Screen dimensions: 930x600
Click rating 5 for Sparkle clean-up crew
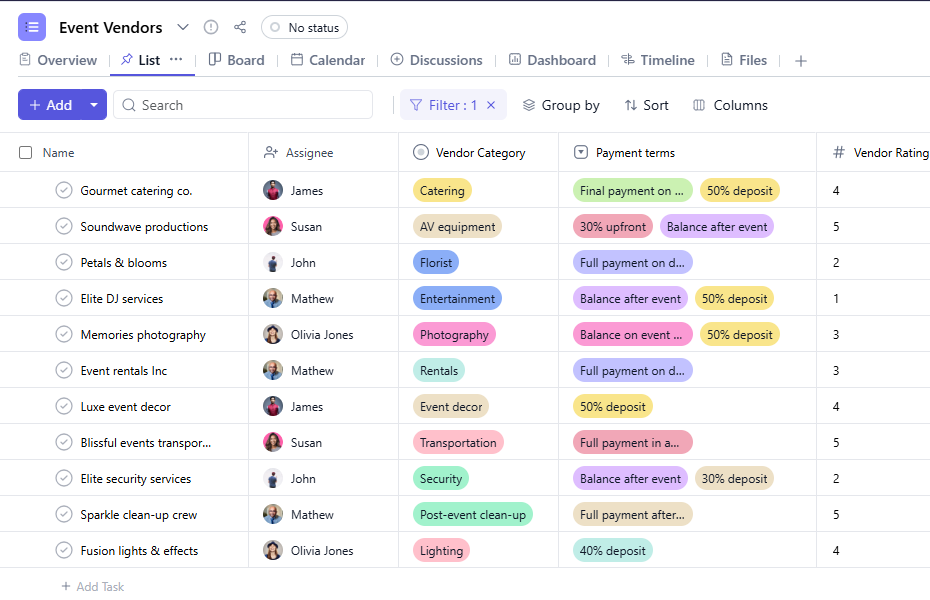point(836,515)
